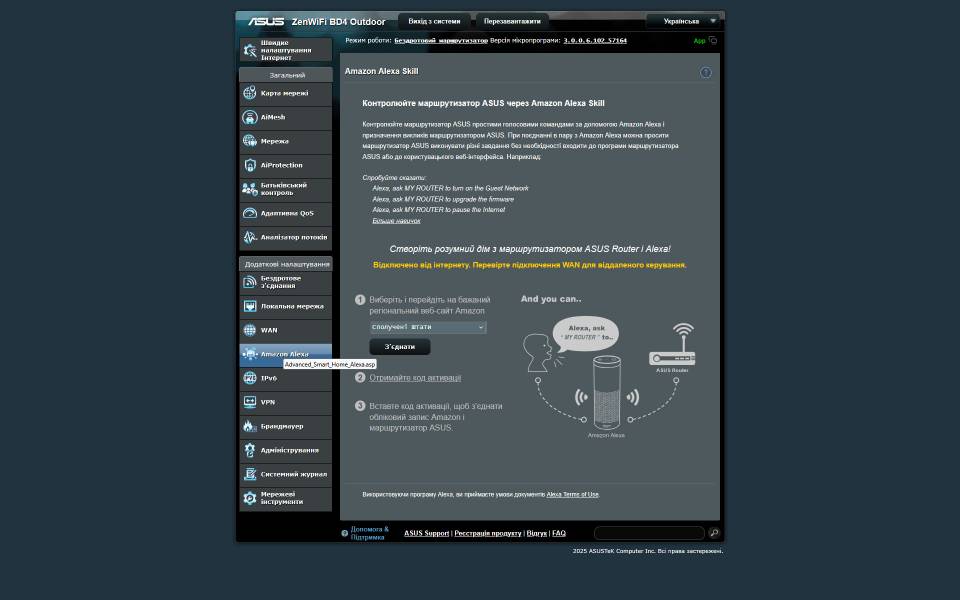Open AiMesh via its sidebar icon
Viewport: 960px width, 600px height.
tap(250, 117)
